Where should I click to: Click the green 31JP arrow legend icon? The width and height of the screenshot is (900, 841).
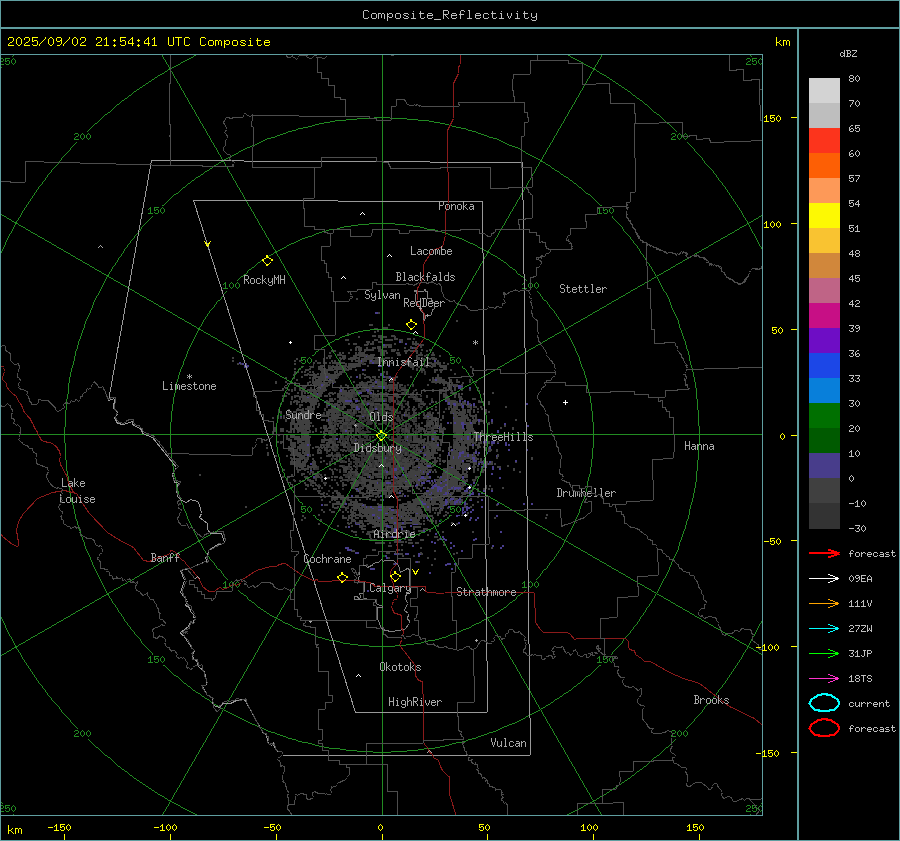tap(824, 653)
